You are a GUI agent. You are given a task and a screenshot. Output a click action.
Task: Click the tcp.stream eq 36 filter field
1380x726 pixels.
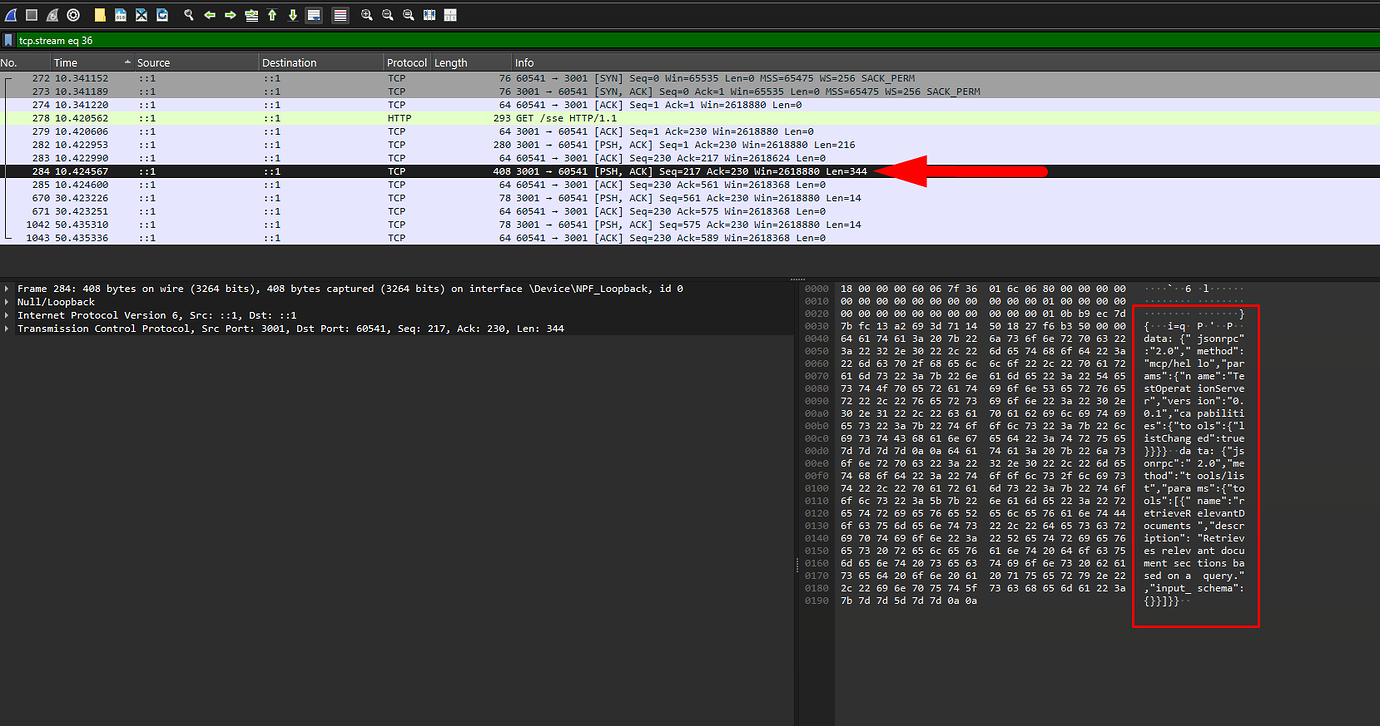coord(200,41)
